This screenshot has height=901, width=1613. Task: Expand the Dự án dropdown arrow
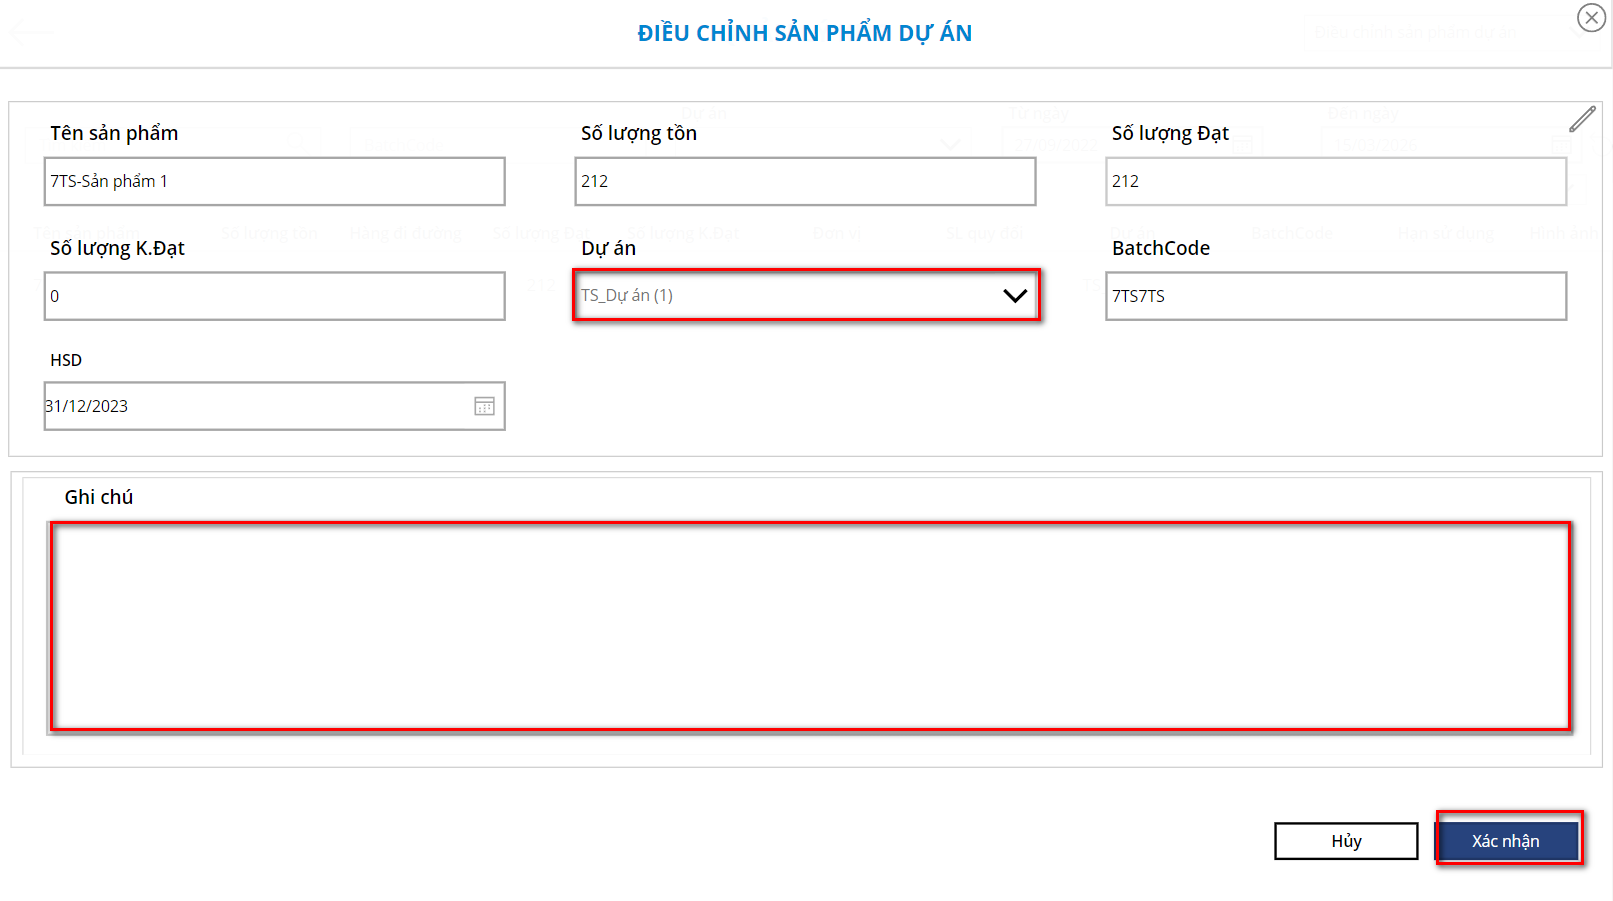pos(1015,295)
